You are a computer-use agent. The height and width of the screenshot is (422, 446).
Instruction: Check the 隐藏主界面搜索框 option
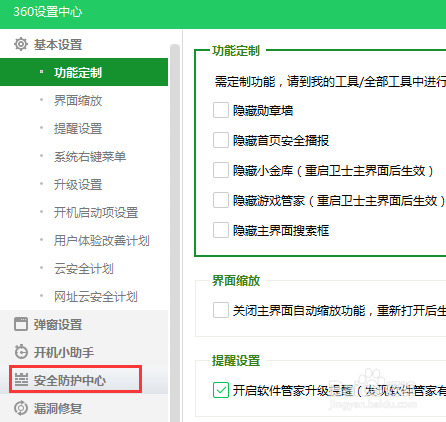pyautogui.click(x=221, y=230)
